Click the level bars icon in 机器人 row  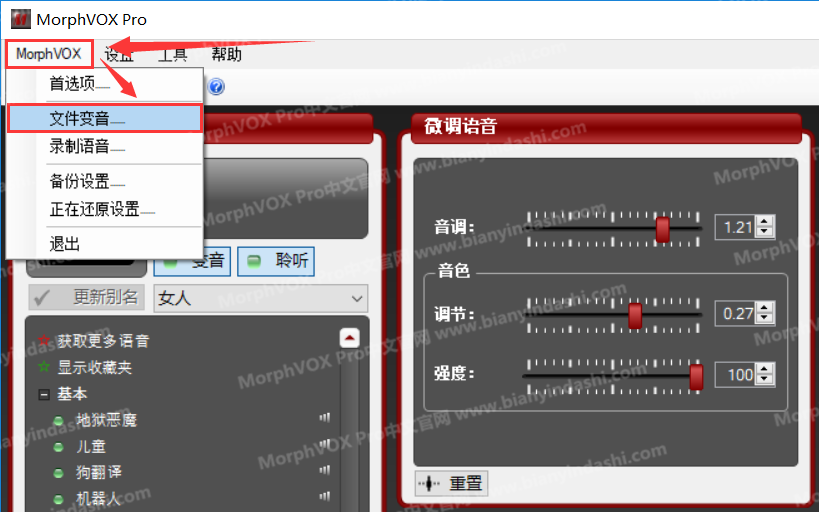click(325, 496)
